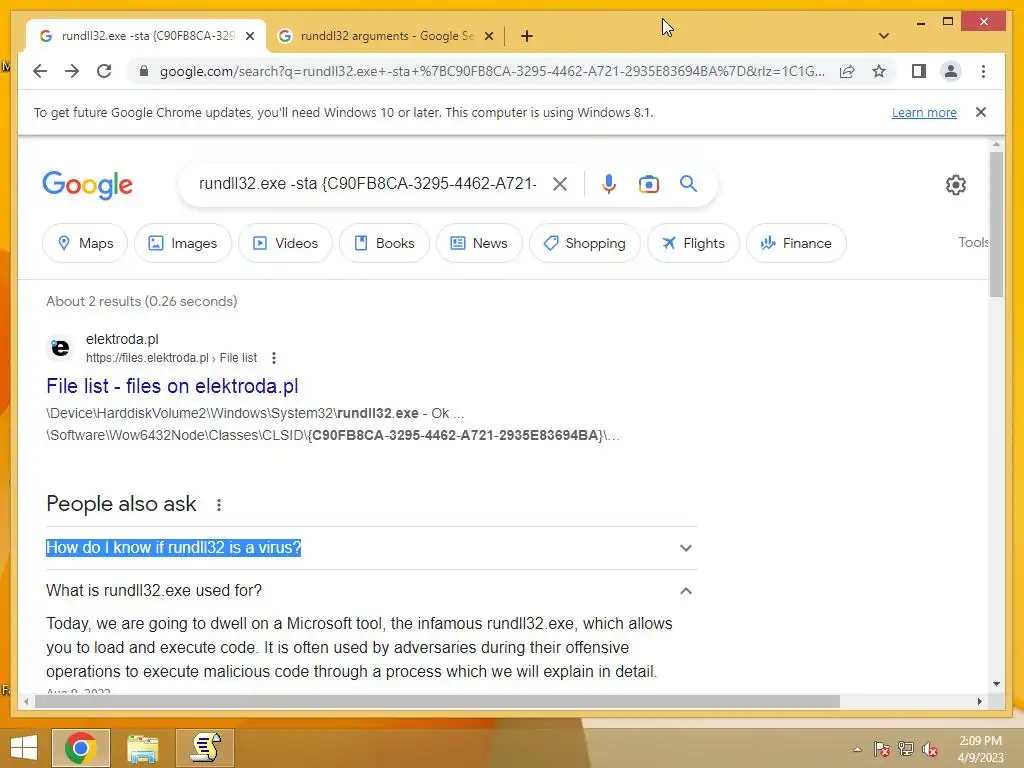Submit search with the magnifier icon
Image resolution: width=1024 pixels, height=768 pixels.
pyautogui.click(x=688, y=184)
